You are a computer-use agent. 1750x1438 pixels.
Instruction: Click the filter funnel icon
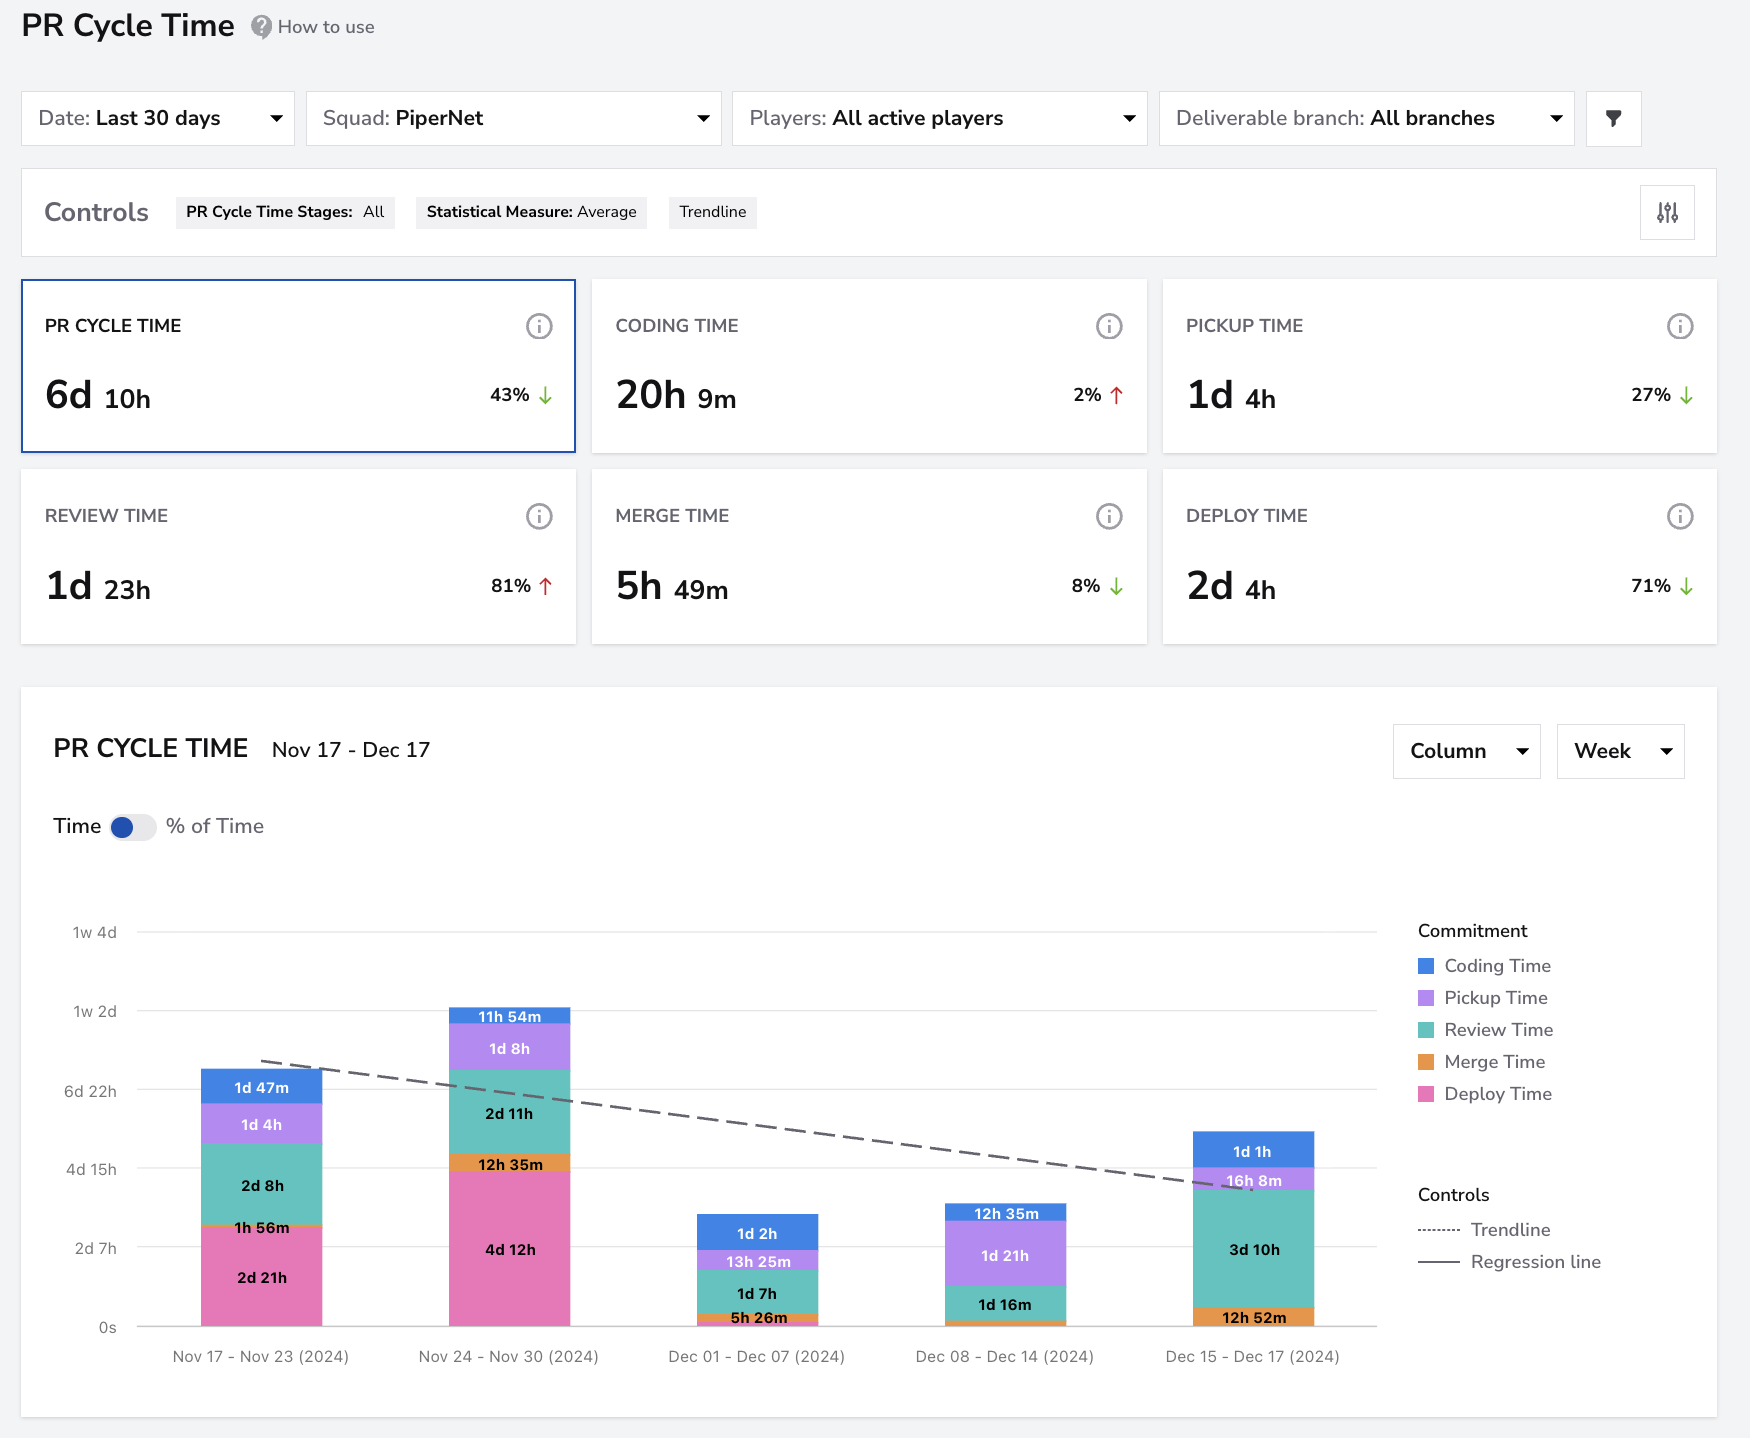pos(1613,118)
